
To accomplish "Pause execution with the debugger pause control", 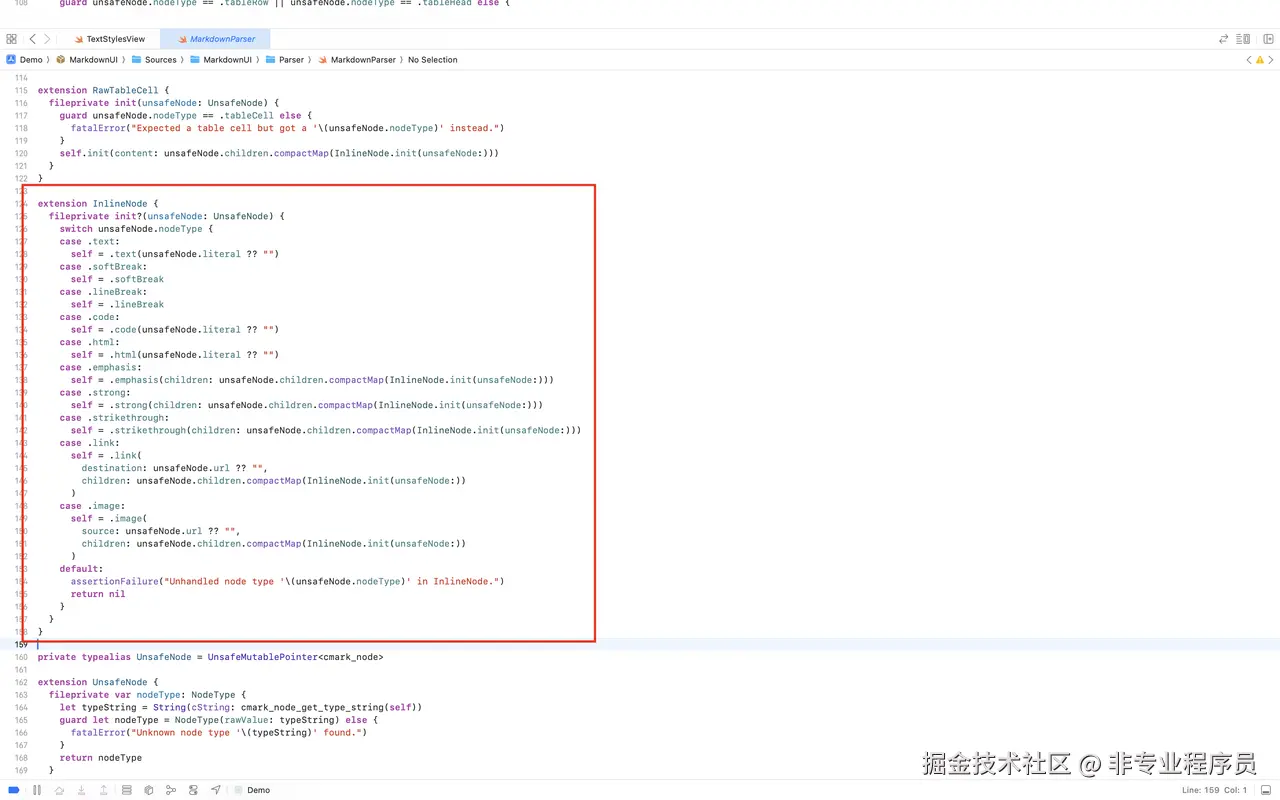I will pos(37,790).
